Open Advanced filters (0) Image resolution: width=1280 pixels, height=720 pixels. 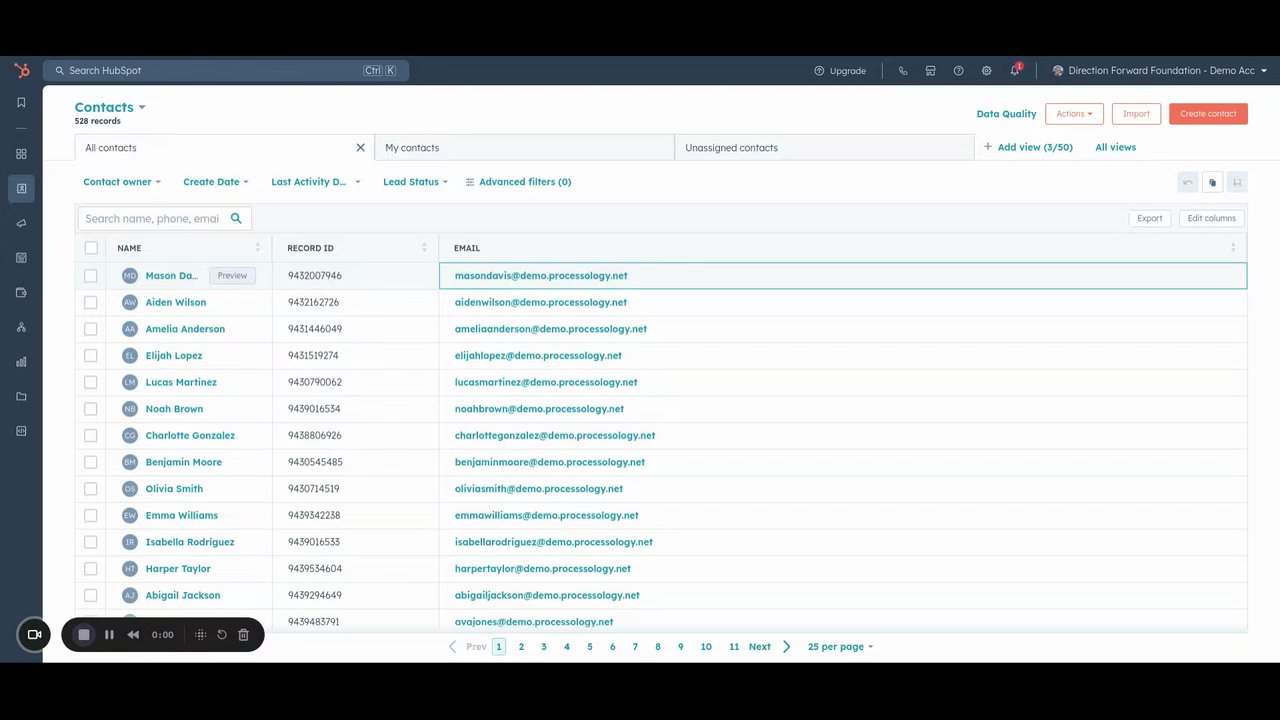(x=518, y=182)
